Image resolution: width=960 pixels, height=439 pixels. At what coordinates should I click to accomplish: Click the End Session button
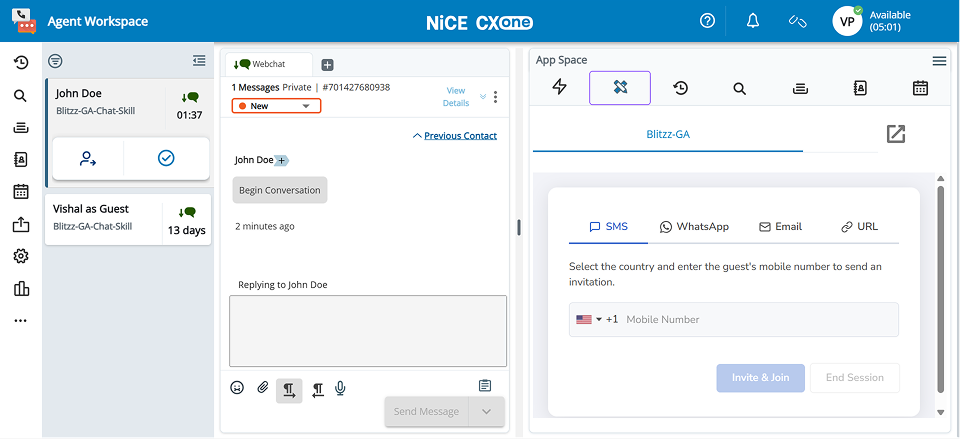[855, 378]
